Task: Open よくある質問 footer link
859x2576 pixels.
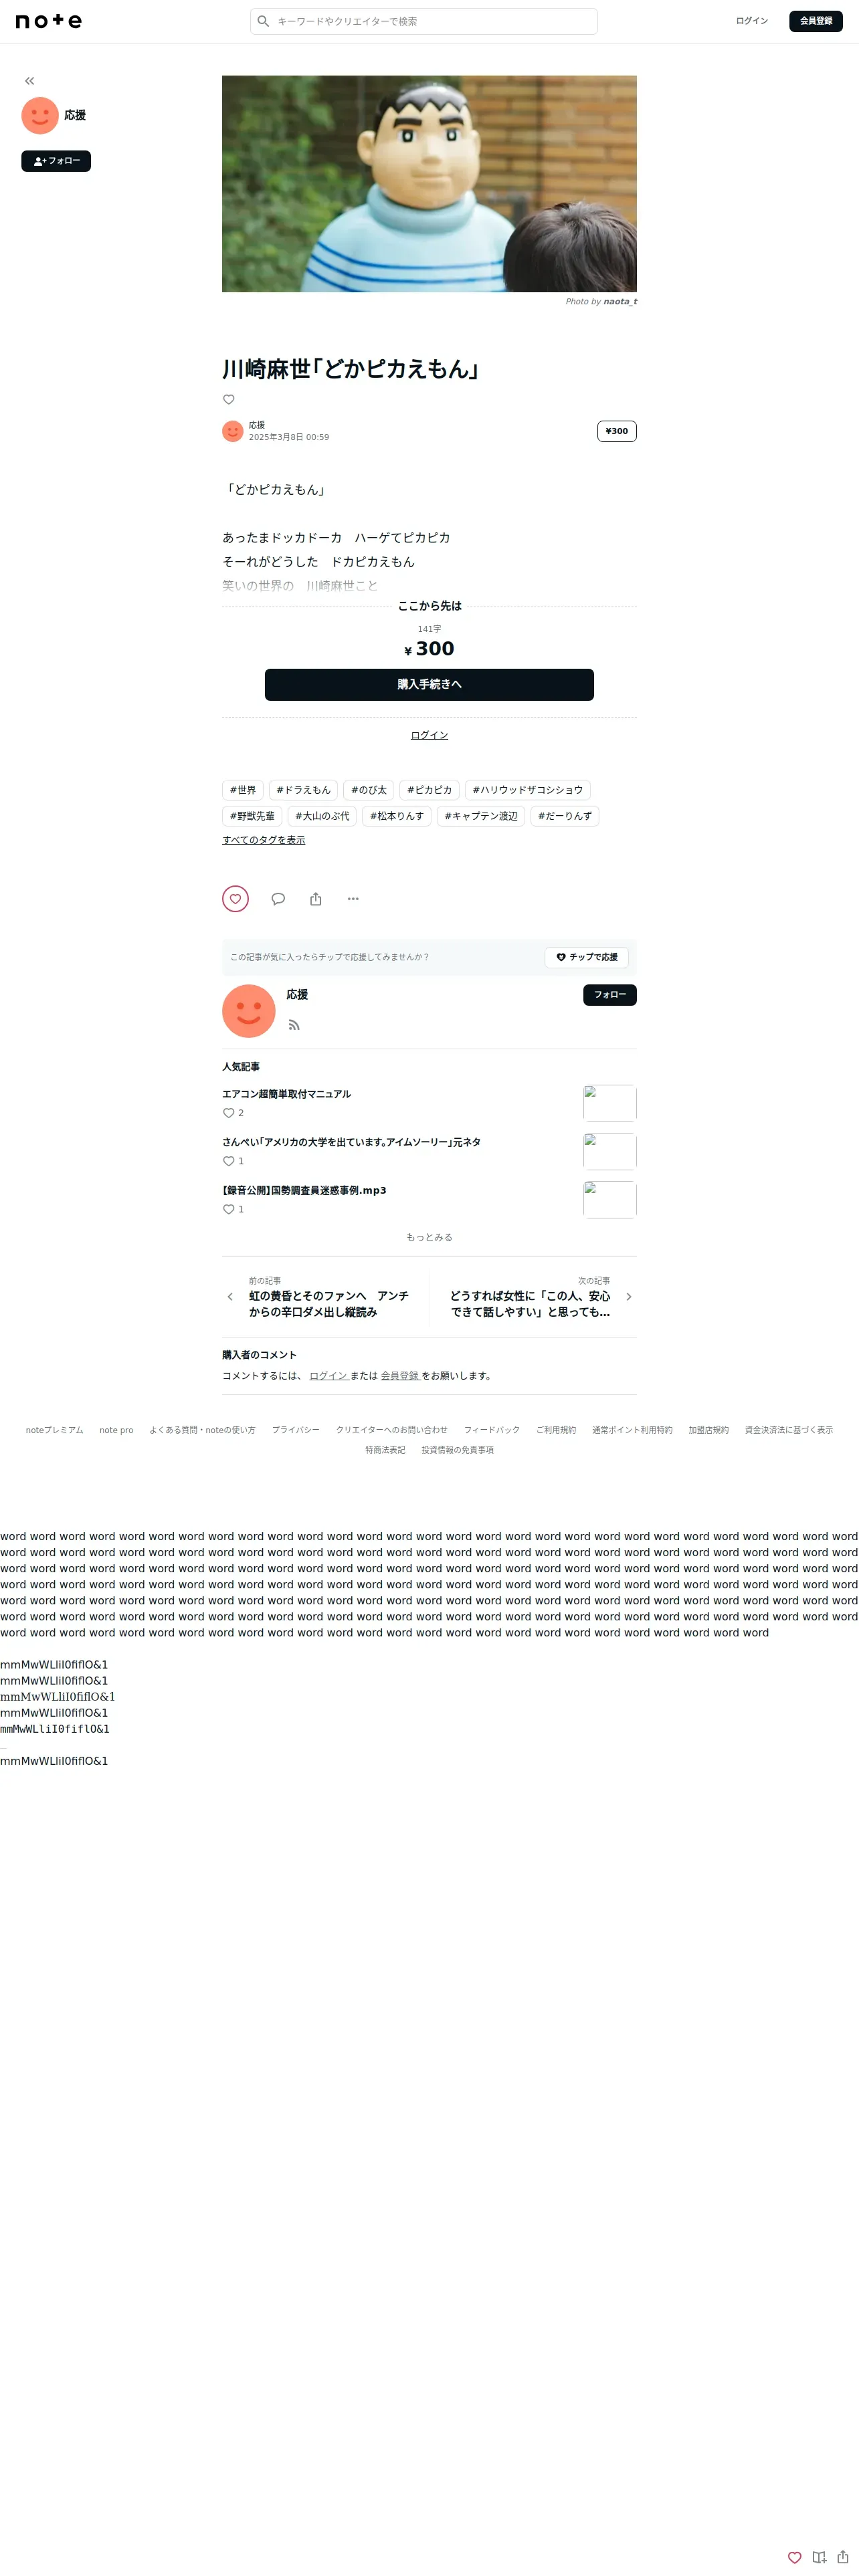Action: [x=202, y=1430]
